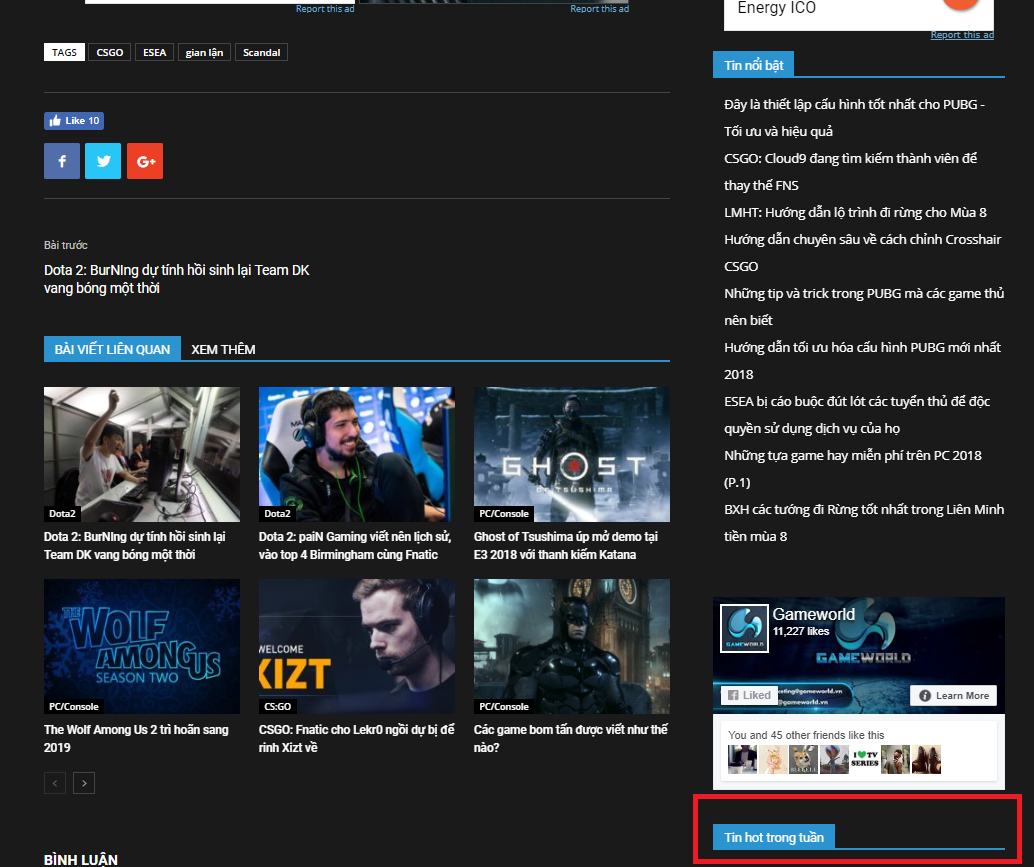This screenshot has width=1034, height=867.
Task: Open previous article about BurNIng reviving Team DK
Action: click(x=177, y=279)
